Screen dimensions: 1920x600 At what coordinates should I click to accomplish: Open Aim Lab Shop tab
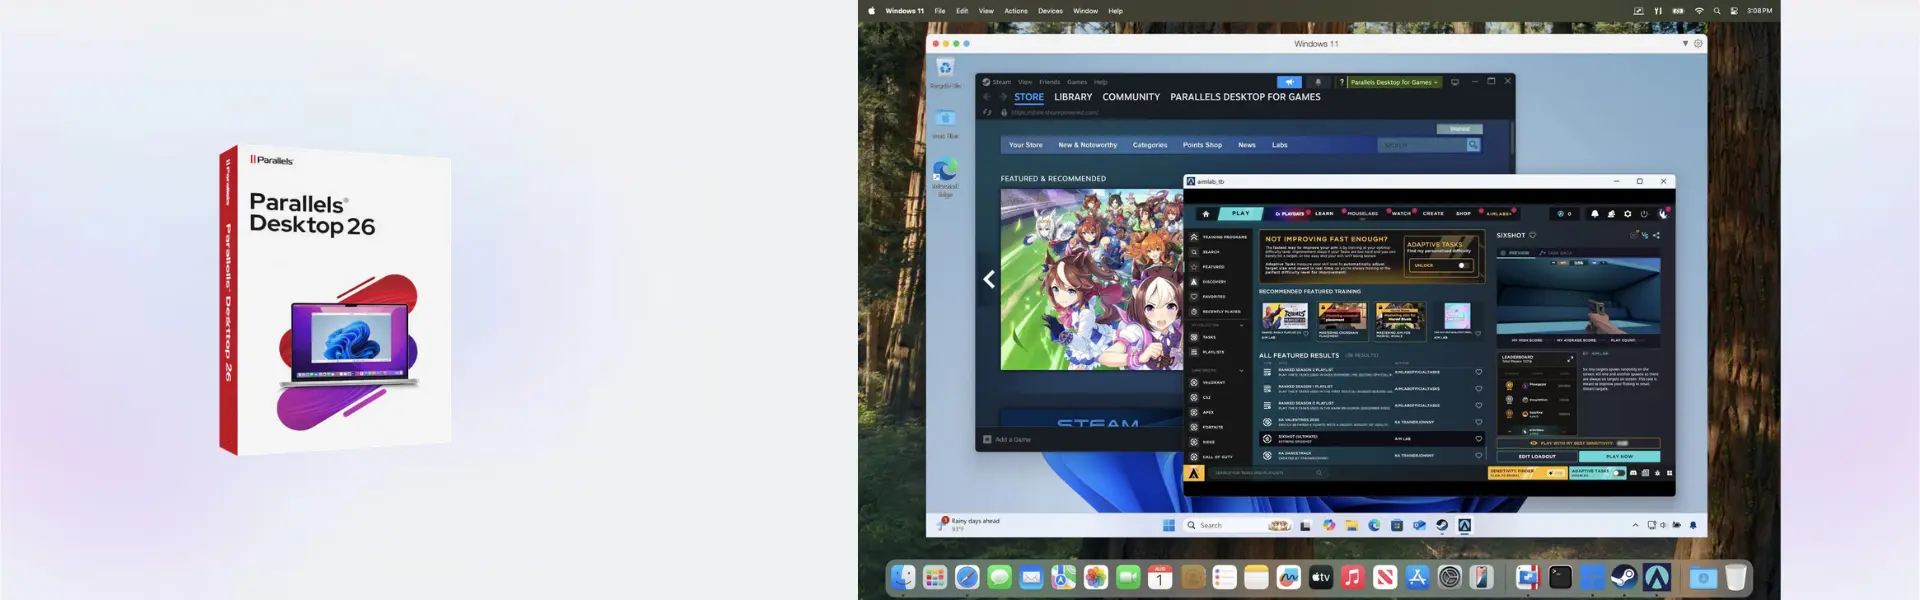(1463, 213)
